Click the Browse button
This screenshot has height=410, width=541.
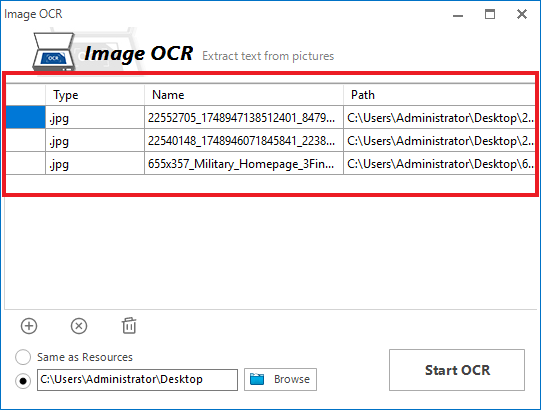(280, 379)
